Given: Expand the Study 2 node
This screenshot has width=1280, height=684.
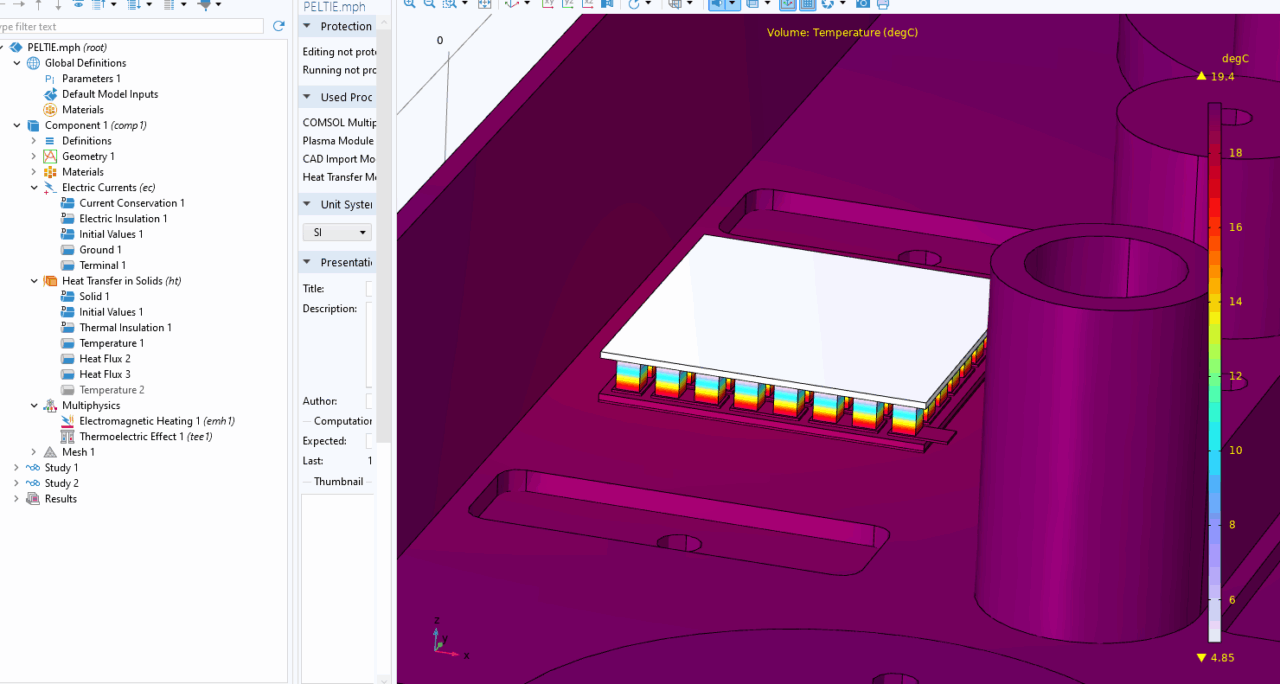Looking at the screenshot, I should pyautogui.click(x=17, y=483).
